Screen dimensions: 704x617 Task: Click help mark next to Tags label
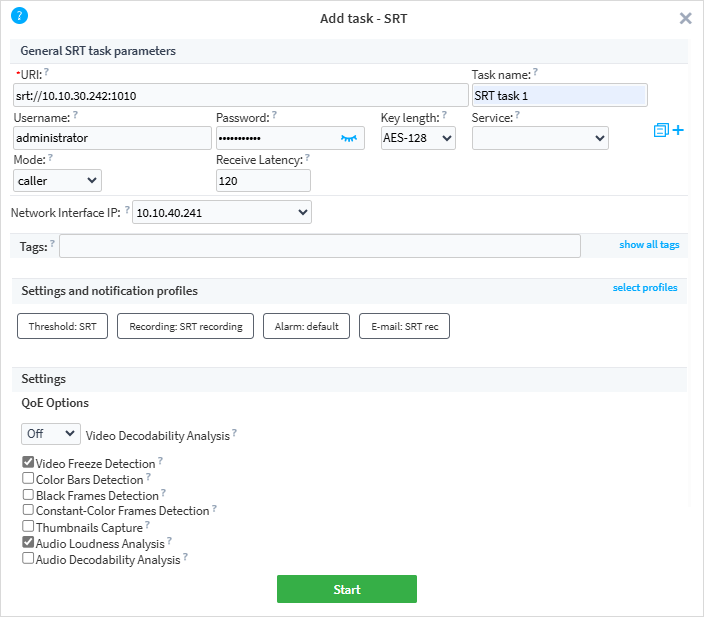coord(52,244)
